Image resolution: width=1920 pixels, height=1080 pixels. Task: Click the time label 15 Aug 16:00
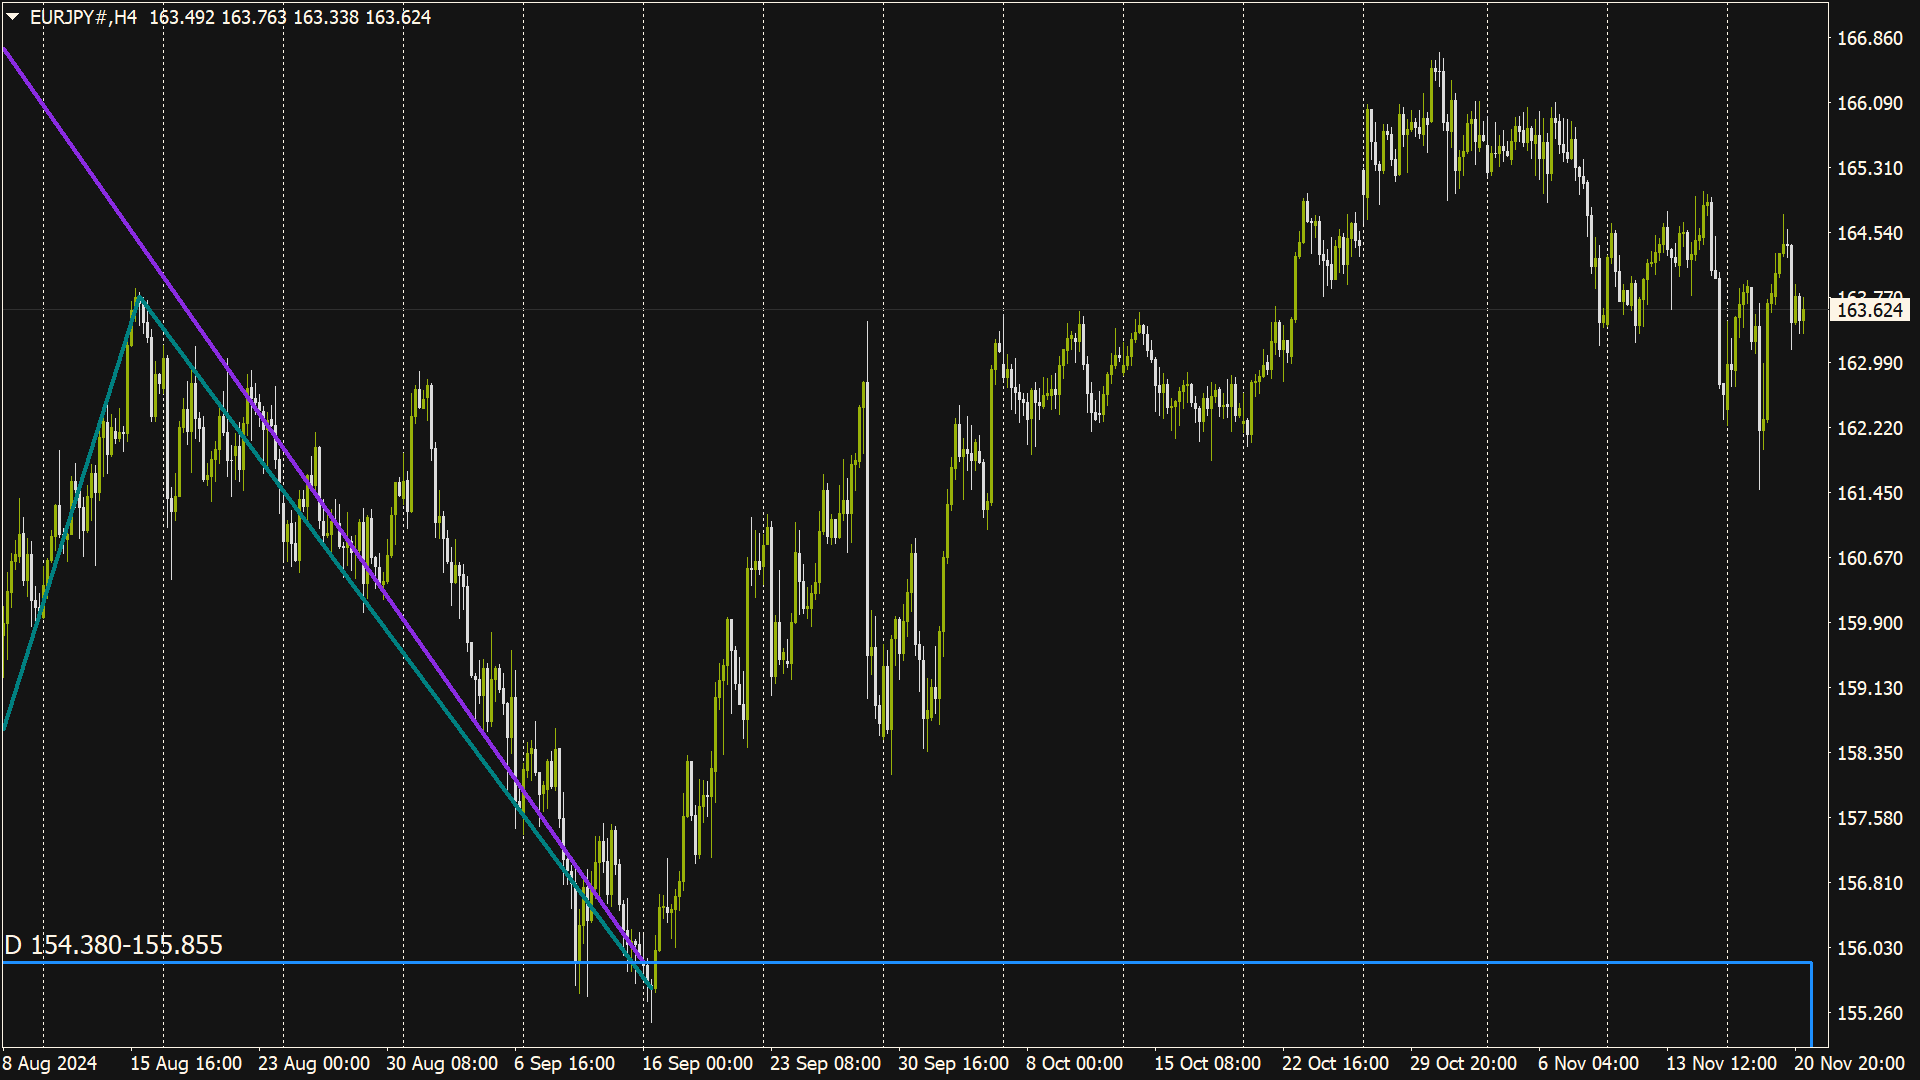click(x=186, y=1063)
